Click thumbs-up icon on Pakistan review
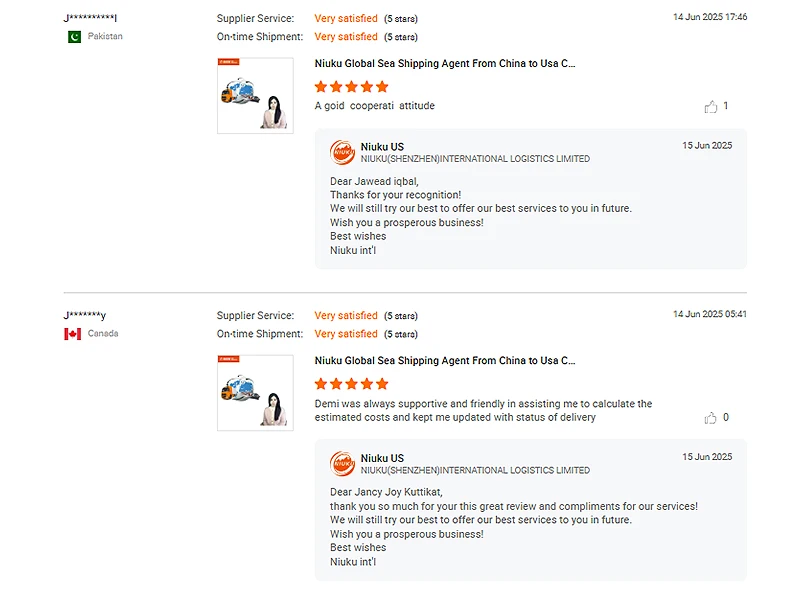 tap(711, 107)
